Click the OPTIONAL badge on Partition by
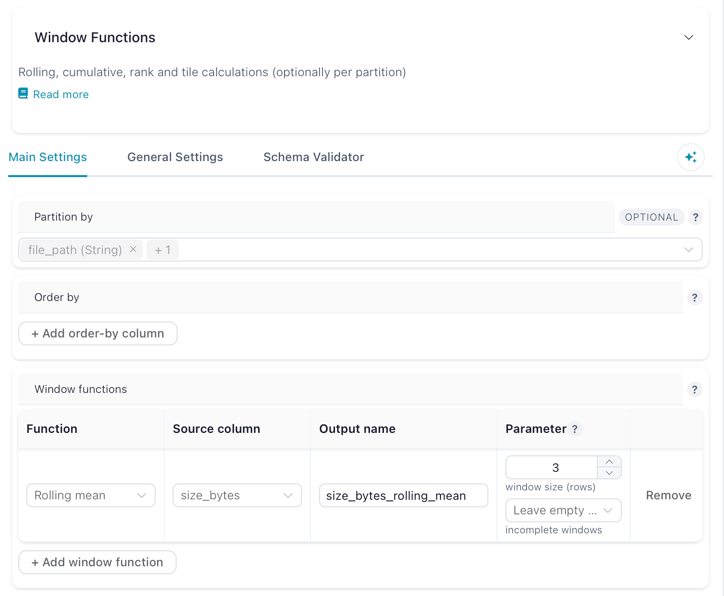724x596 pixels. pyautogui.click(x=651, y=217)
